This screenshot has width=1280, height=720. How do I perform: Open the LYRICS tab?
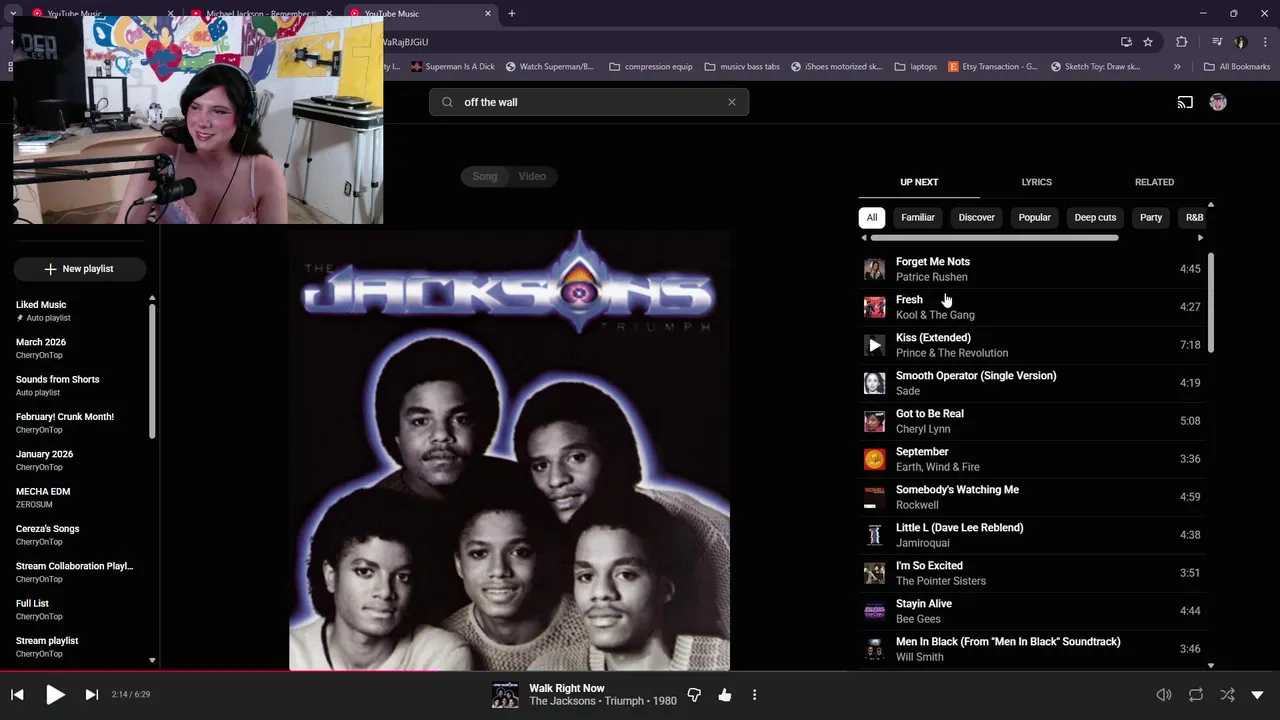(1036, 182)
